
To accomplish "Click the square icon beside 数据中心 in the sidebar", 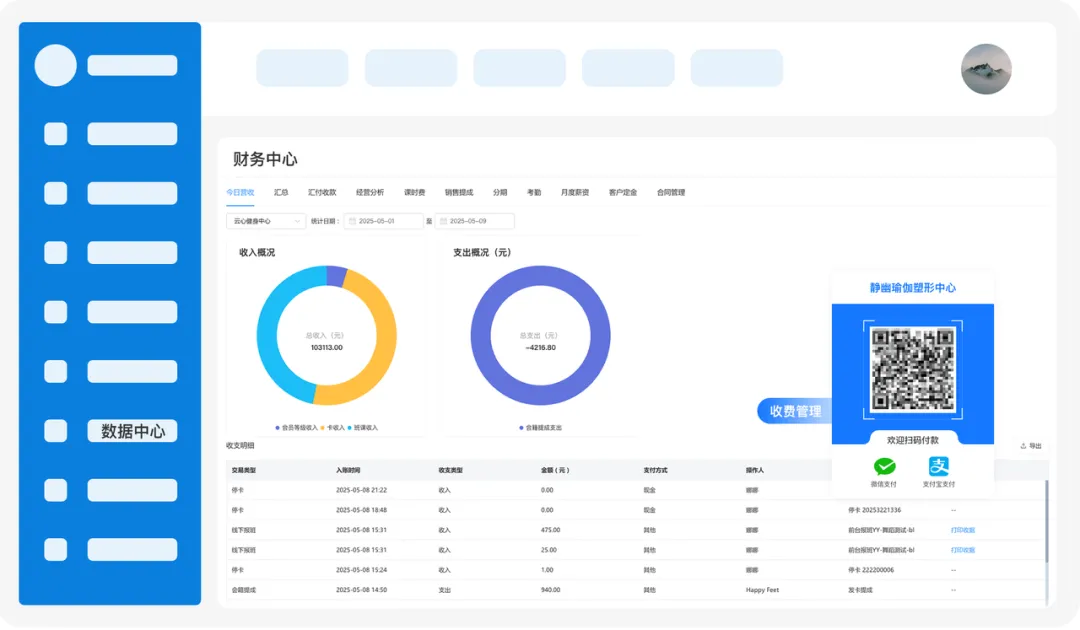I will 56,431.
